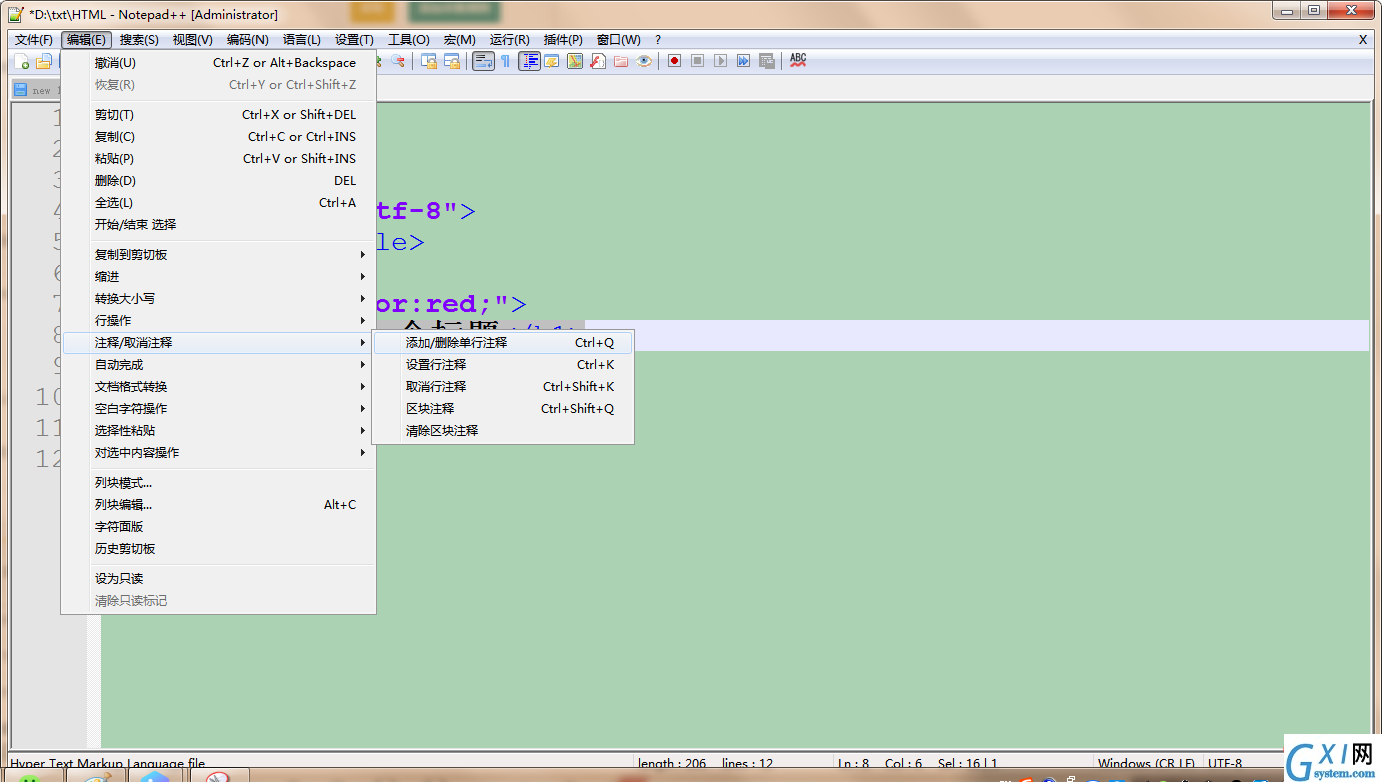Expand 文档格式转换 submenu
Image resolution: width=1382 pixels, height=782 pixels.
[x=218, y=386]
